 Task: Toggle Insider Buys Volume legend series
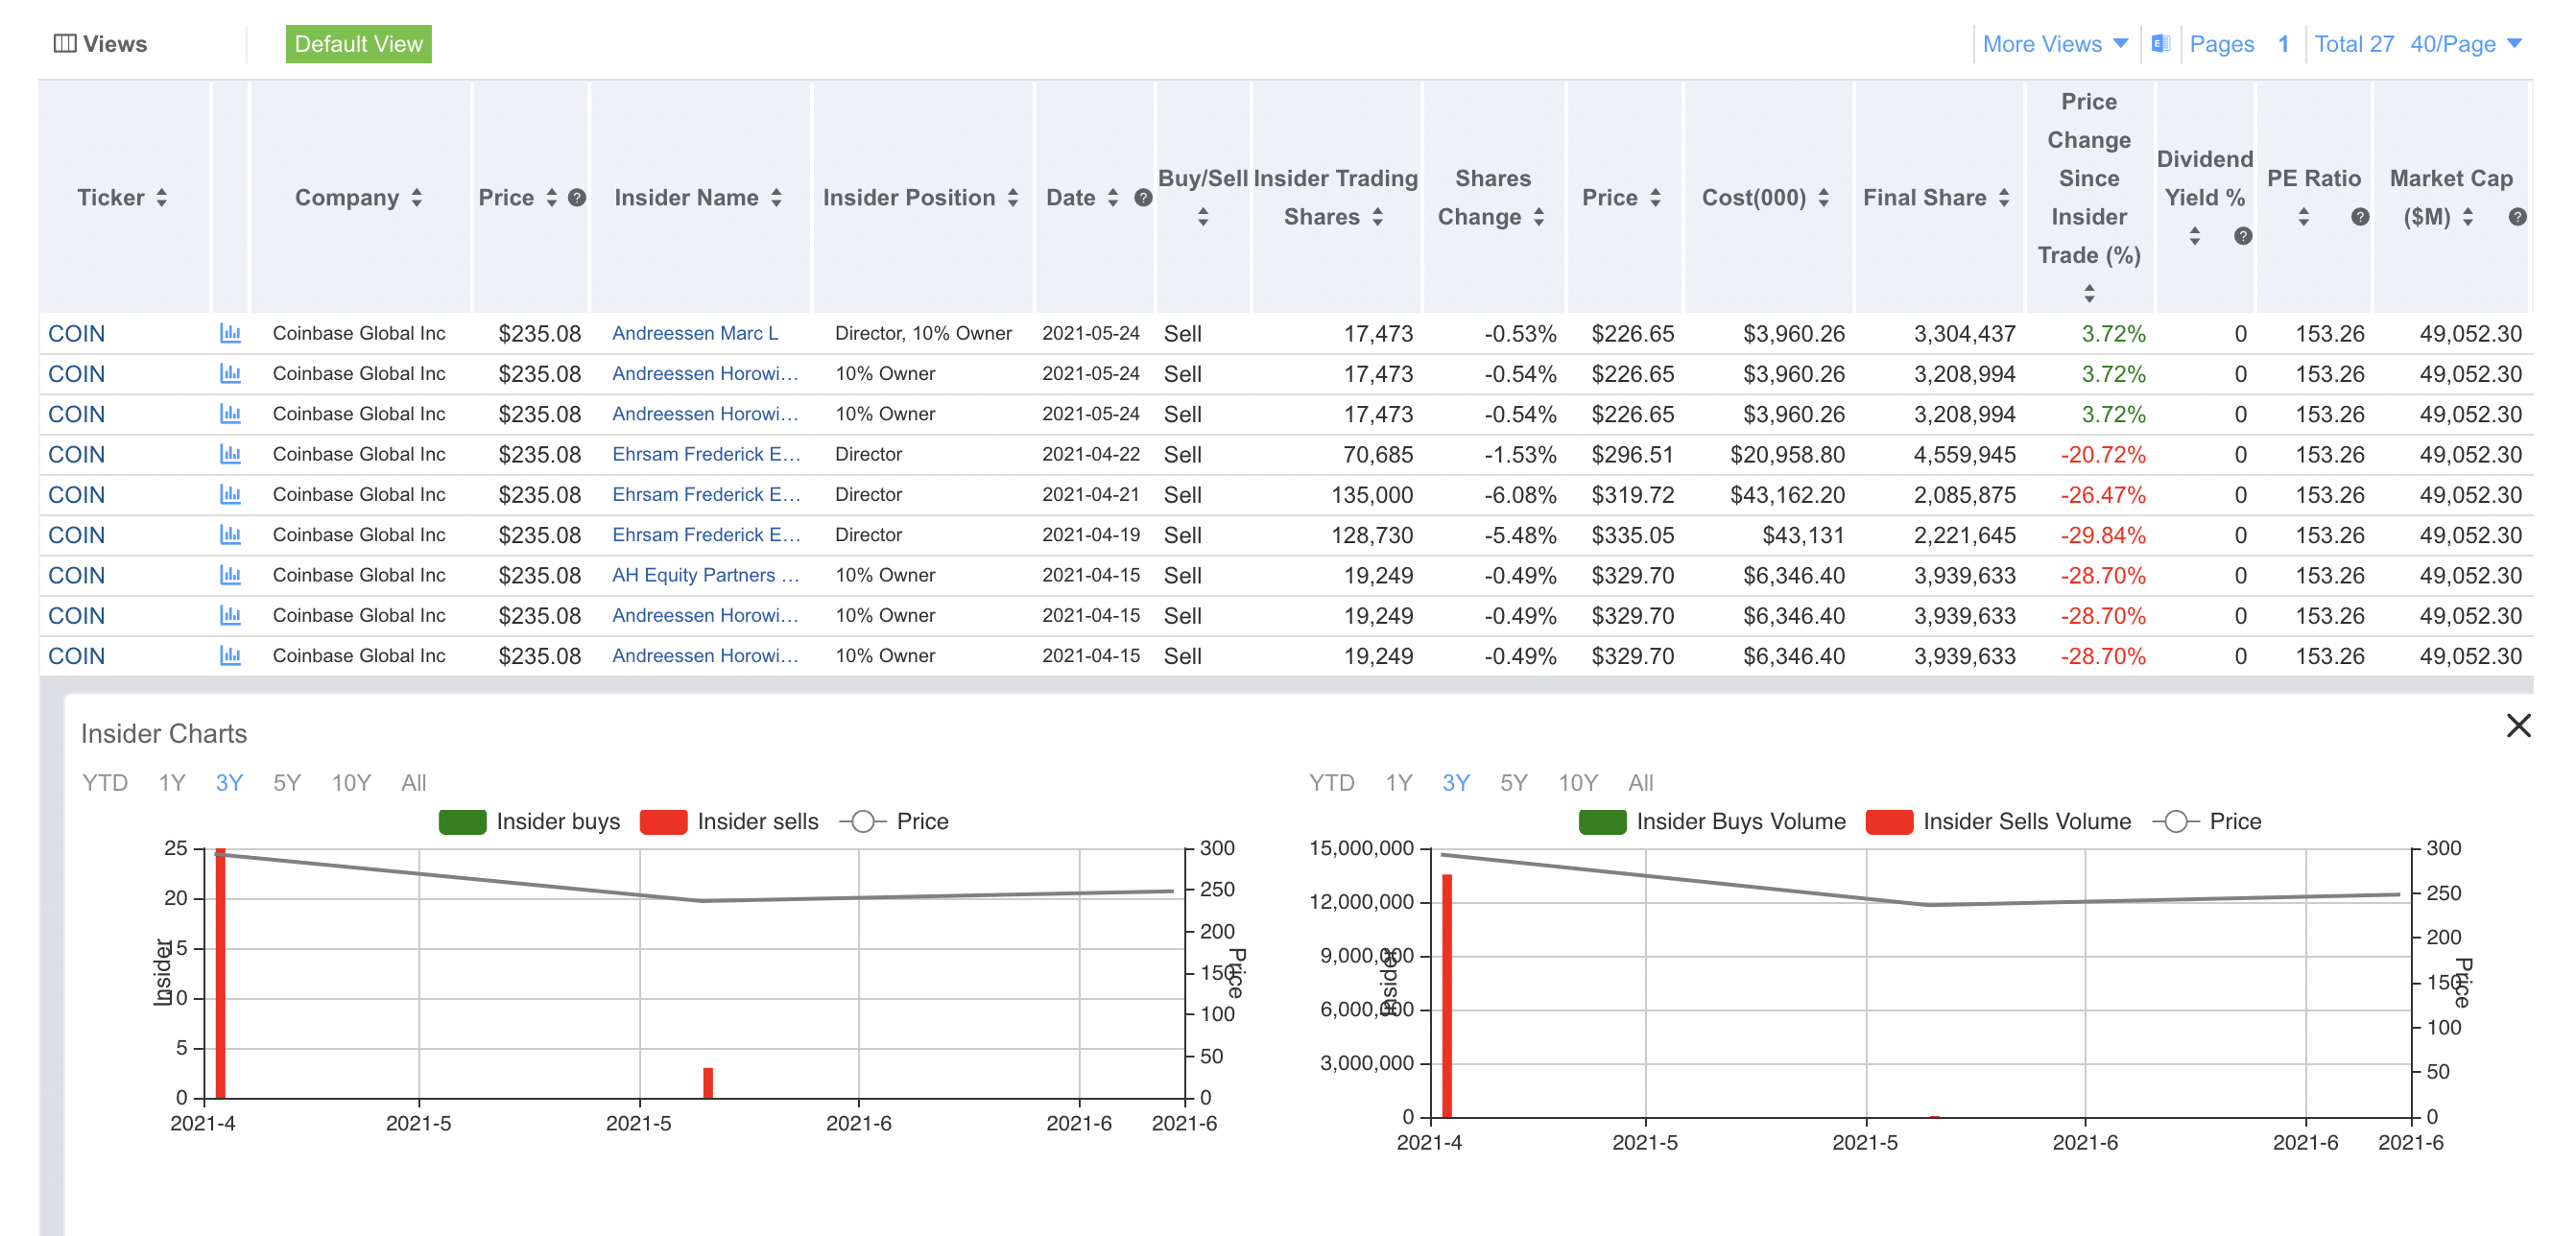1712,822
